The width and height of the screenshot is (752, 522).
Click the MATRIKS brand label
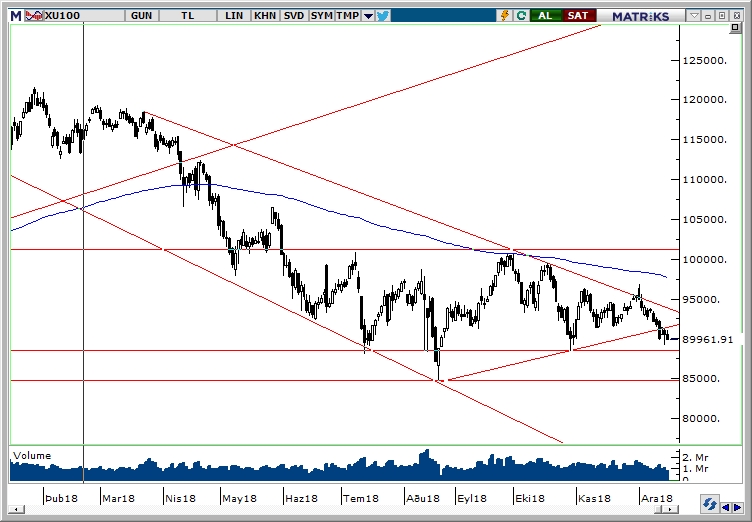[x=640, y=16]
